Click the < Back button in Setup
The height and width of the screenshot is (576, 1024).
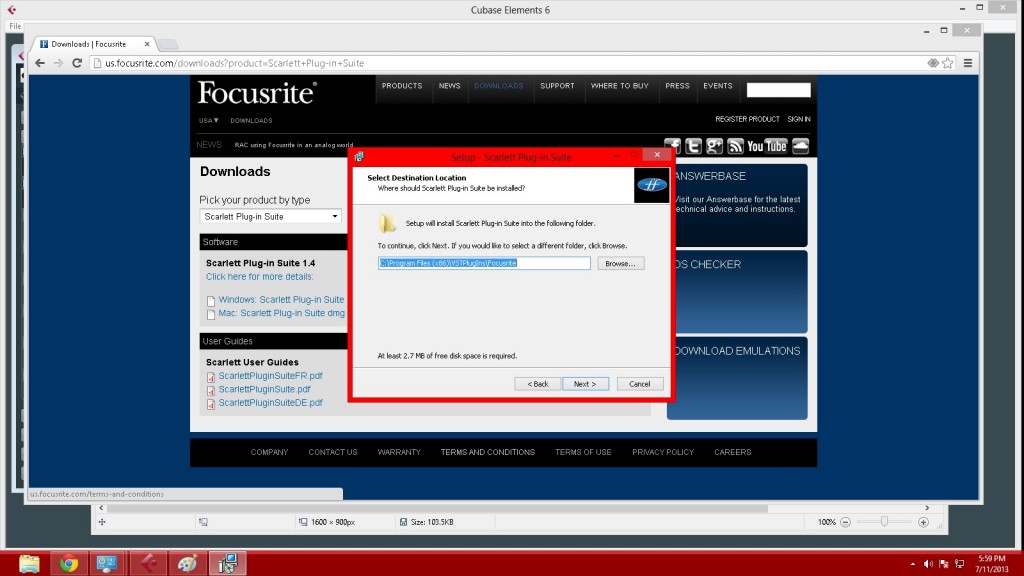537,384
